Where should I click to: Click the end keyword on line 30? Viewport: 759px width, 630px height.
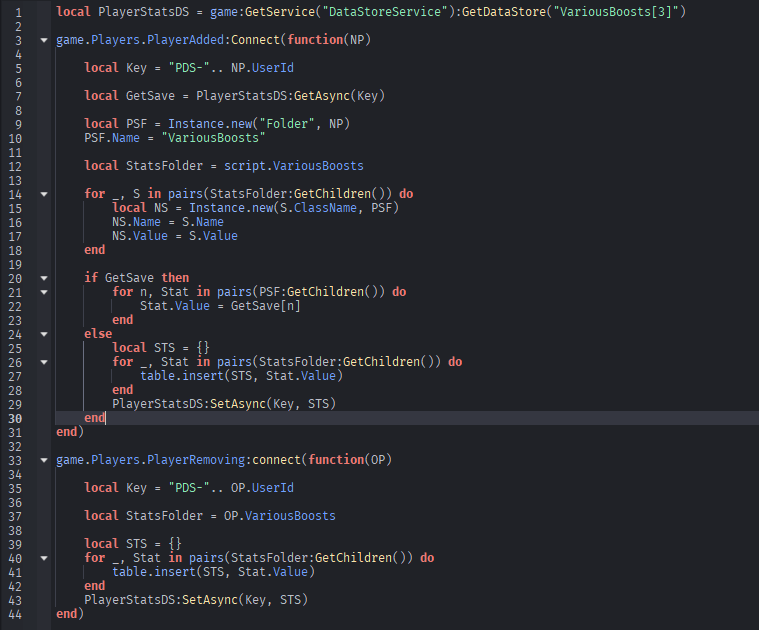(94, 418)
